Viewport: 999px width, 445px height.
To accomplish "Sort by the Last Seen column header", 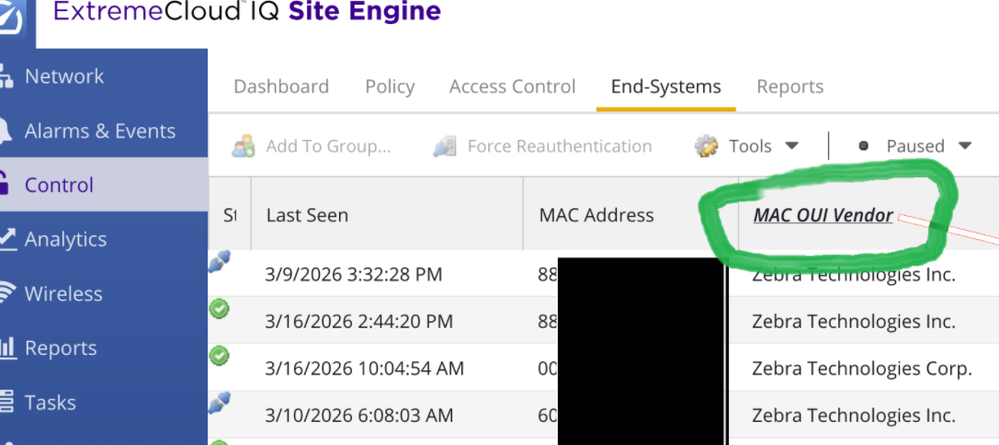I will click(x=307, y=215).
